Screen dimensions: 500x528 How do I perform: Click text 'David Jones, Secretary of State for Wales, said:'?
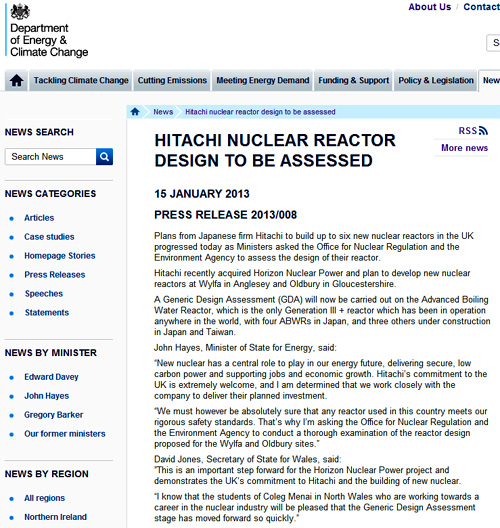click(248, 459)
